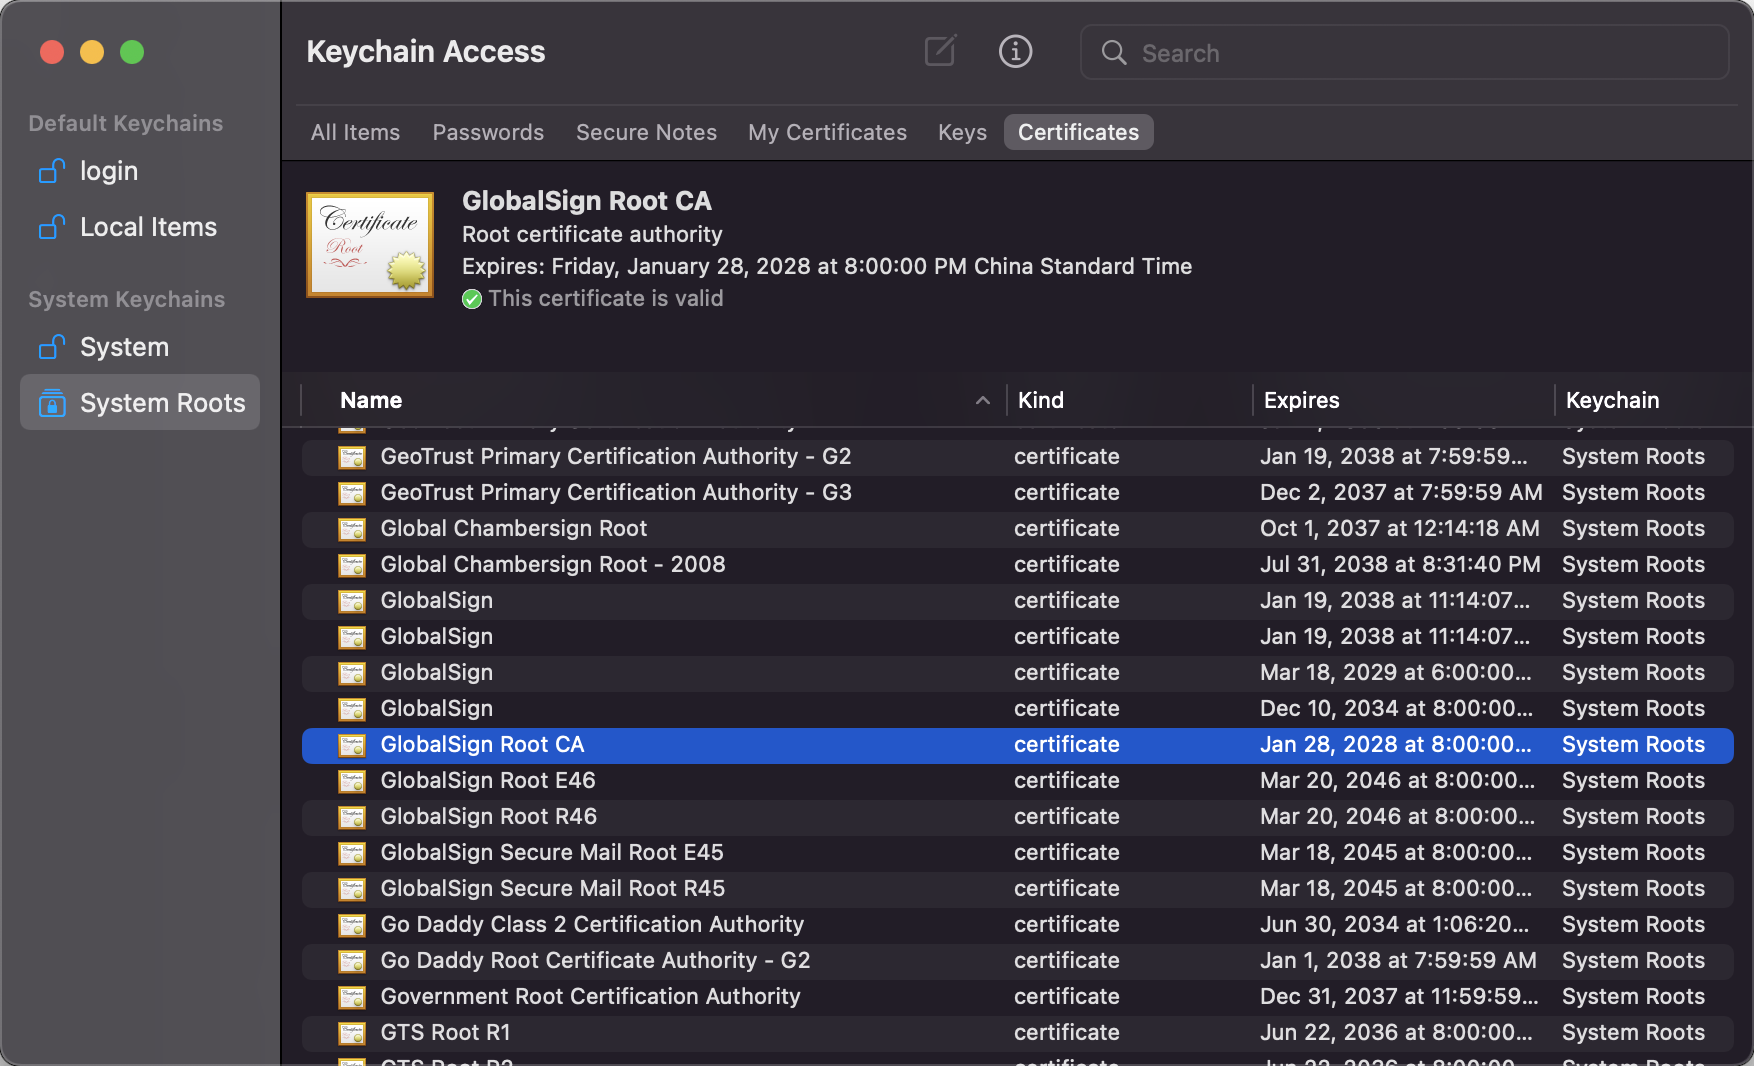Focus the Search input field
The height and width of the screenshot is (1066, 1754).
[x=1420, y=53]
